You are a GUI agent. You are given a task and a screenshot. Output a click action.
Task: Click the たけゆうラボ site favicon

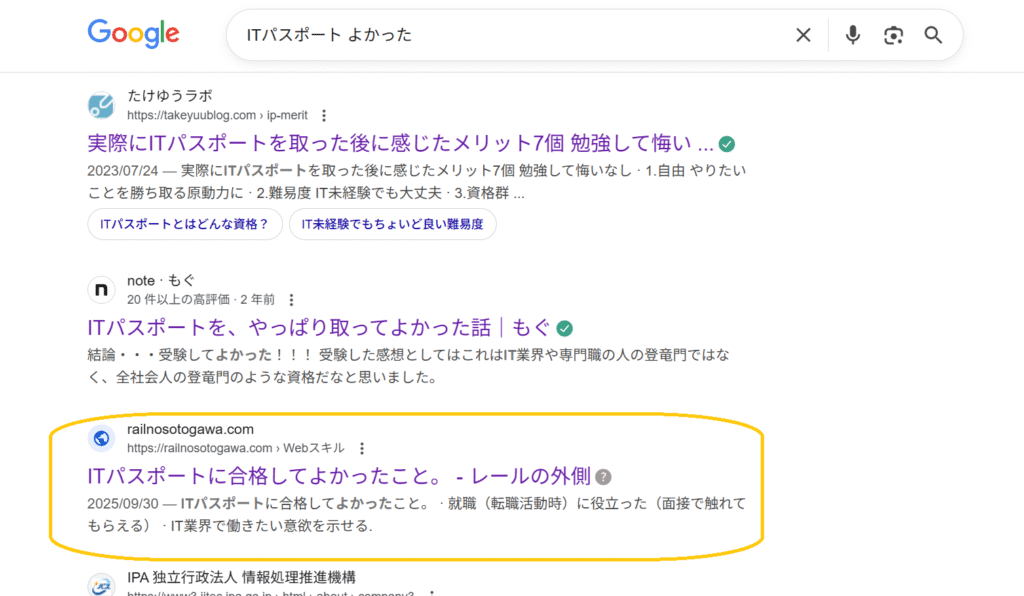[x=101, y=105]
